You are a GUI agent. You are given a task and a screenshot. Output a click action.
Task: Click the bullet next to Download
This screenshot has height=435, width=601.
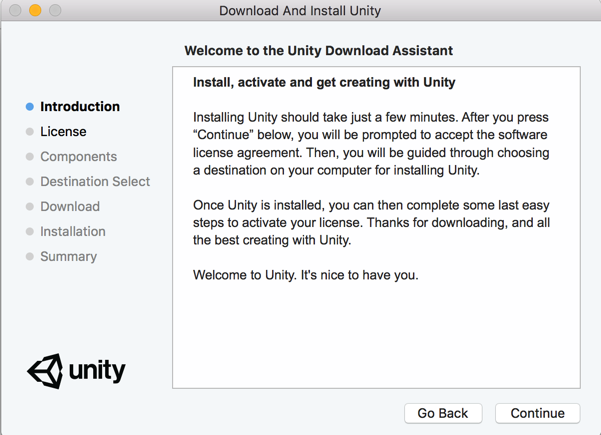tap(30, 207)
